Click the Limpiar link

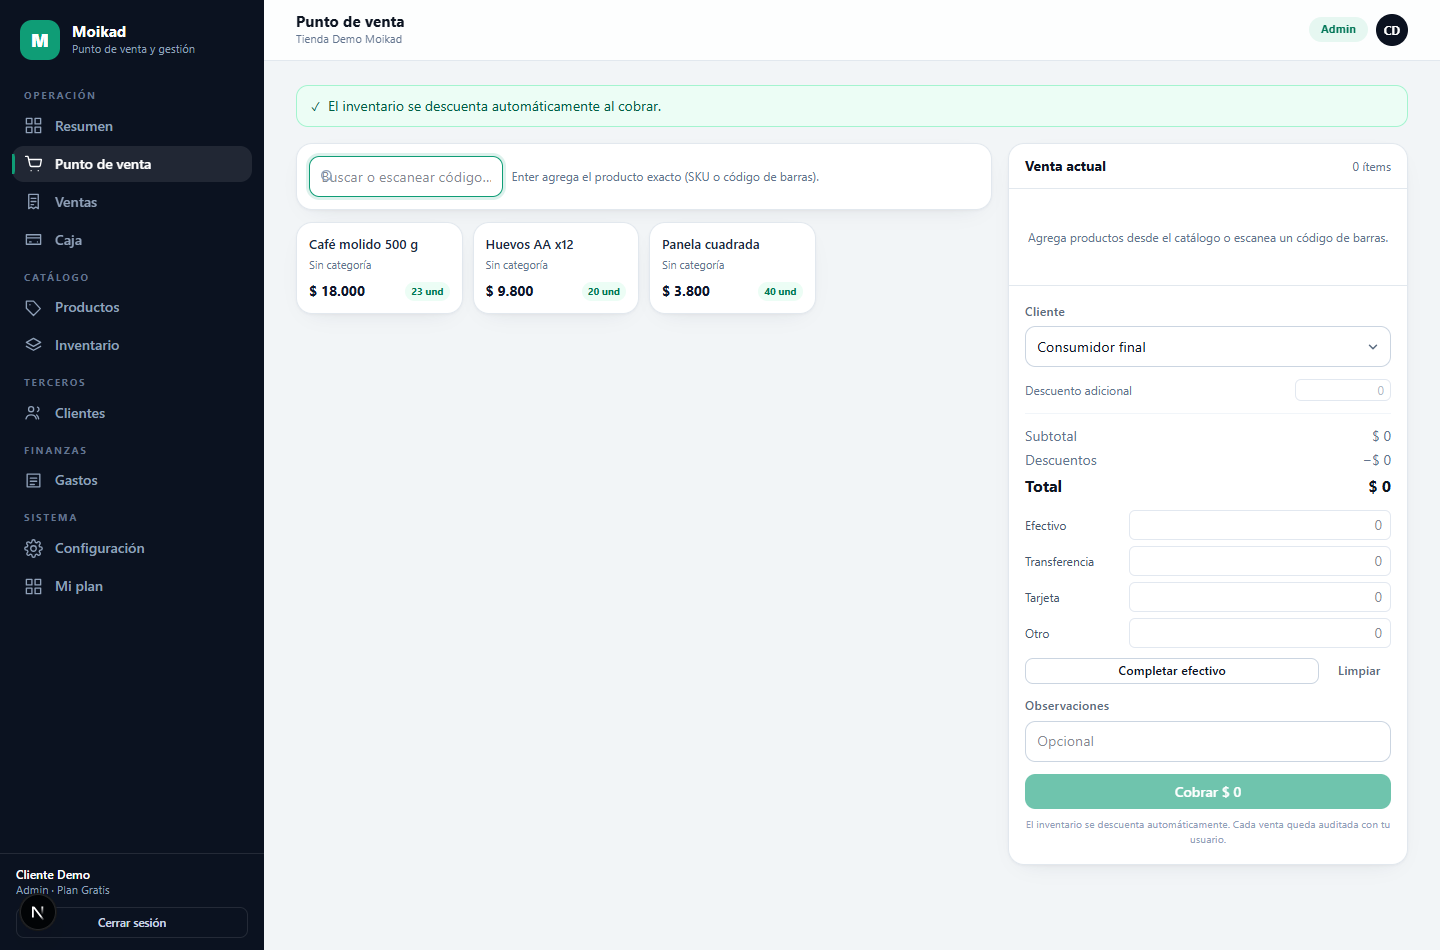point(1359,671)
